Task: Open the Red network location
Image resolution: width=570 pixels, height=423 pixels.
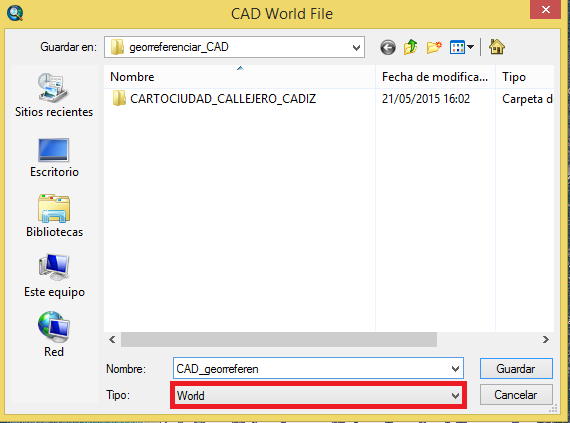Action: 54,334
